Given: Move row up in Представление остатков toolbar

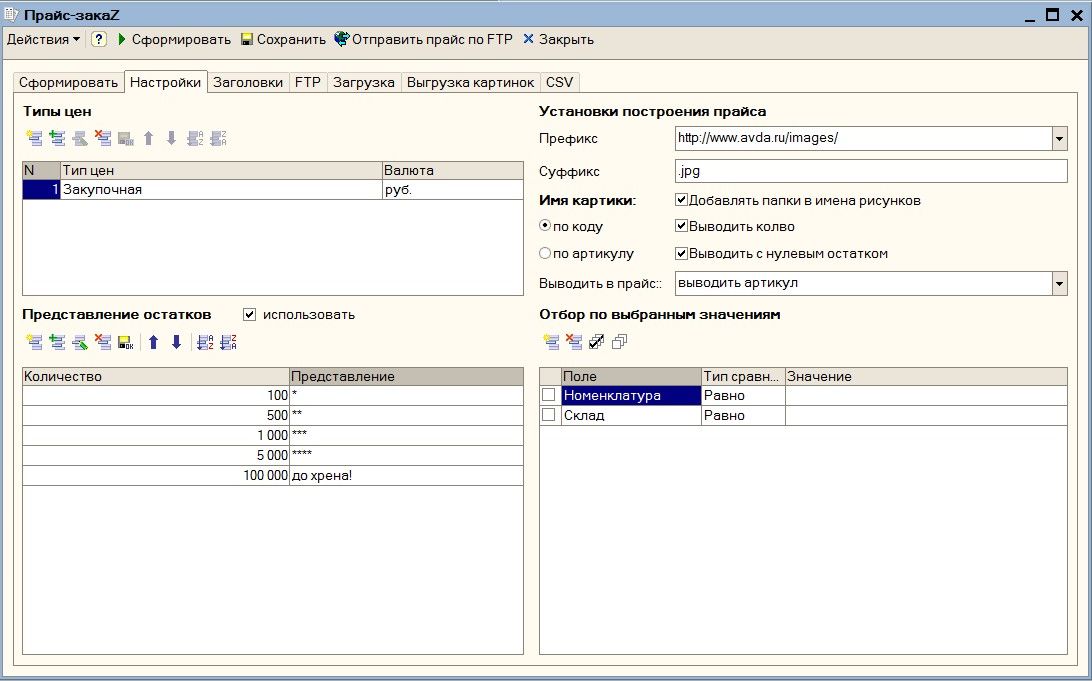Looking at the screenshot, I should (x=153, y=342).
